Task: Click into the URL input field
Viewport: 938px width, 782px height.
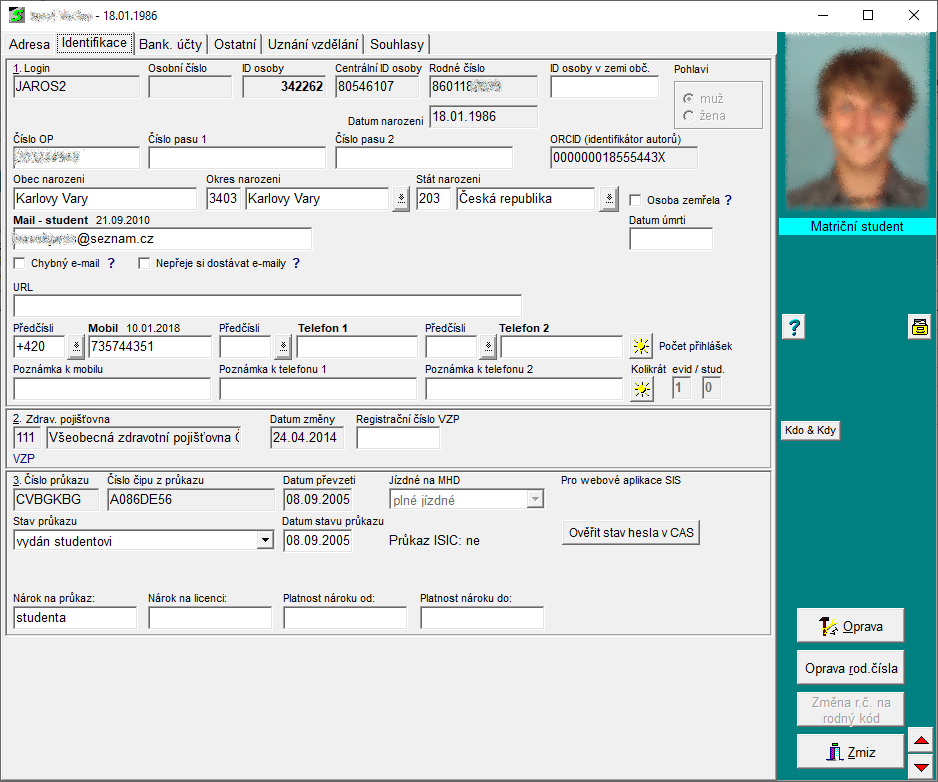Action: pyautogui.click(x=267, y=305)
